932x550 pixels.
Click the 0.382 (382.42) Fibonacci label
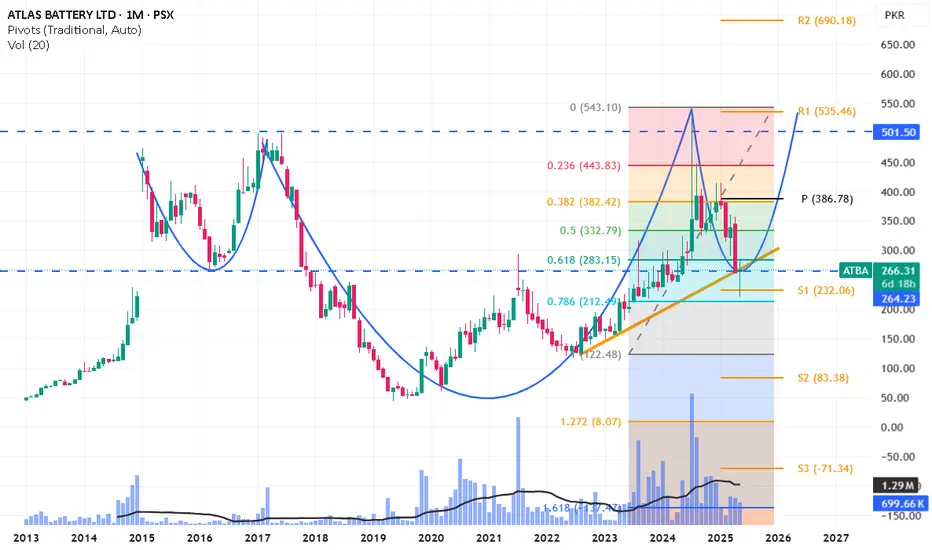click(584, 202)
